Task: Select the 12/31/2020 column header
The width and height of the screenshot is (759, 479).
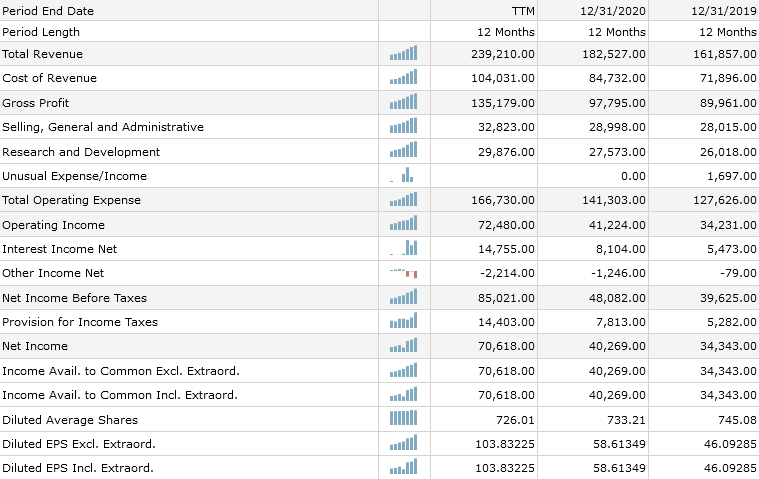Action: tap(613, 11)
